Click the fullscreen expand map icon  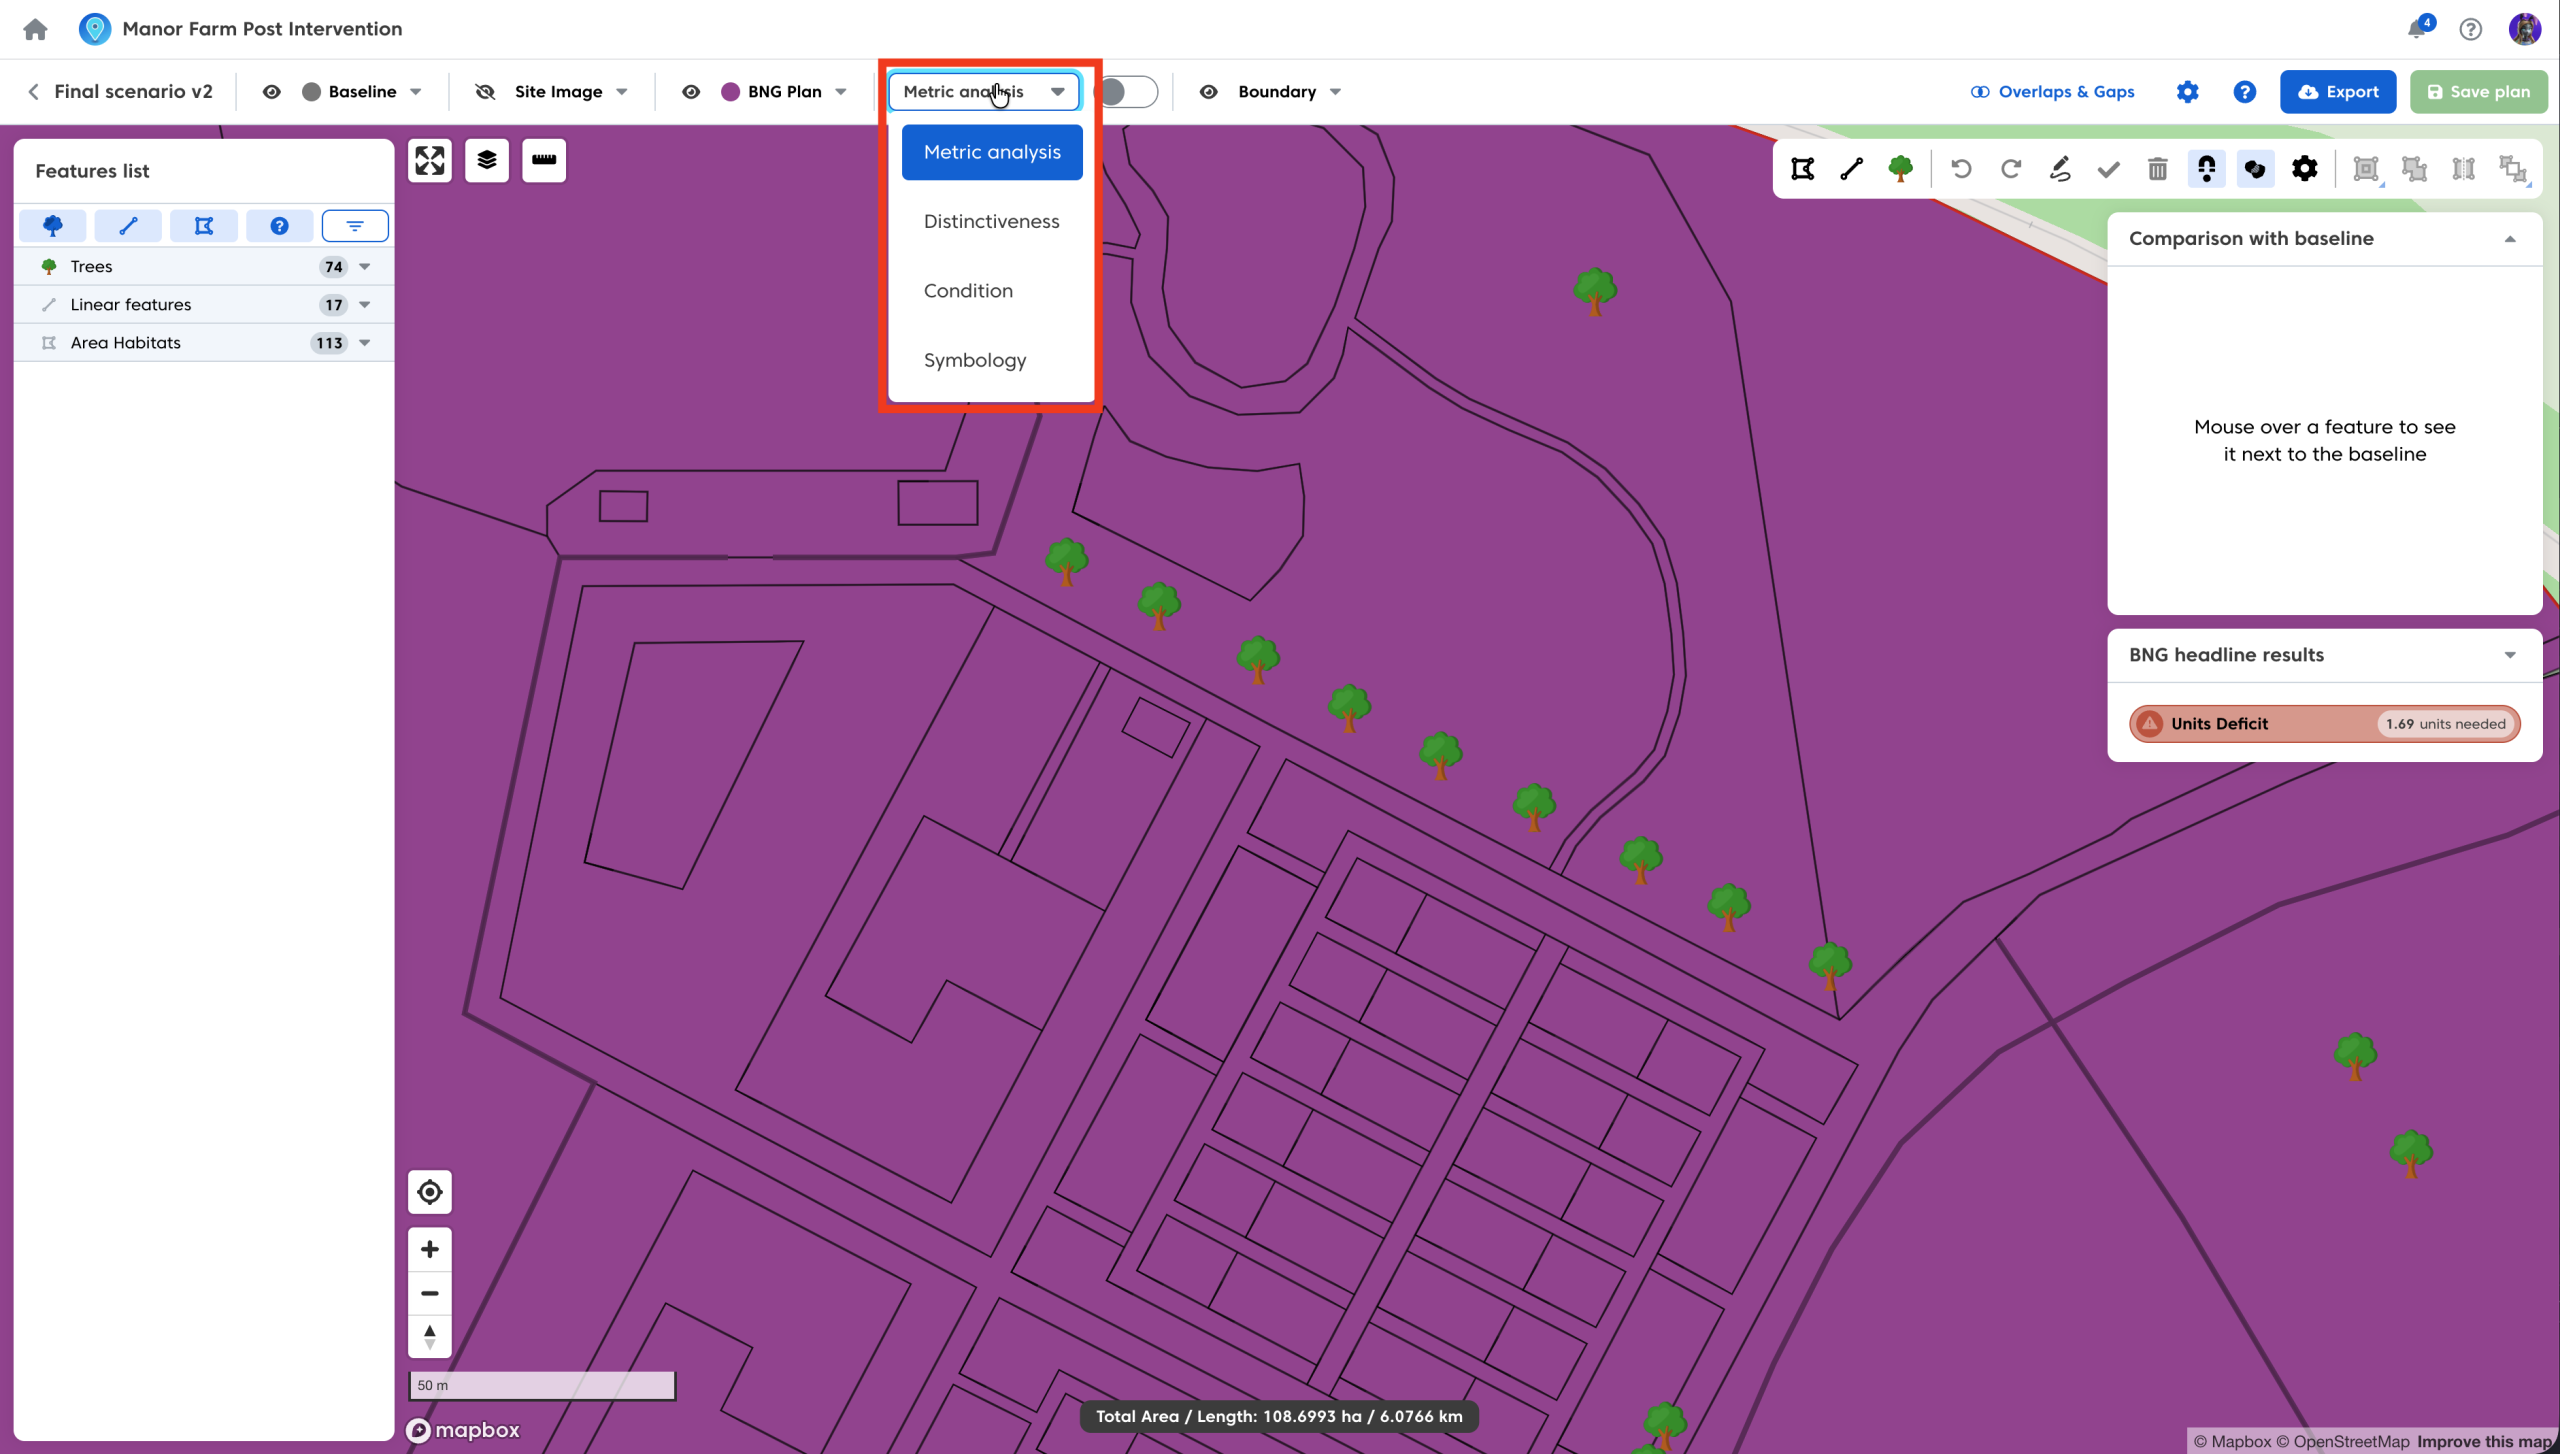430,161
